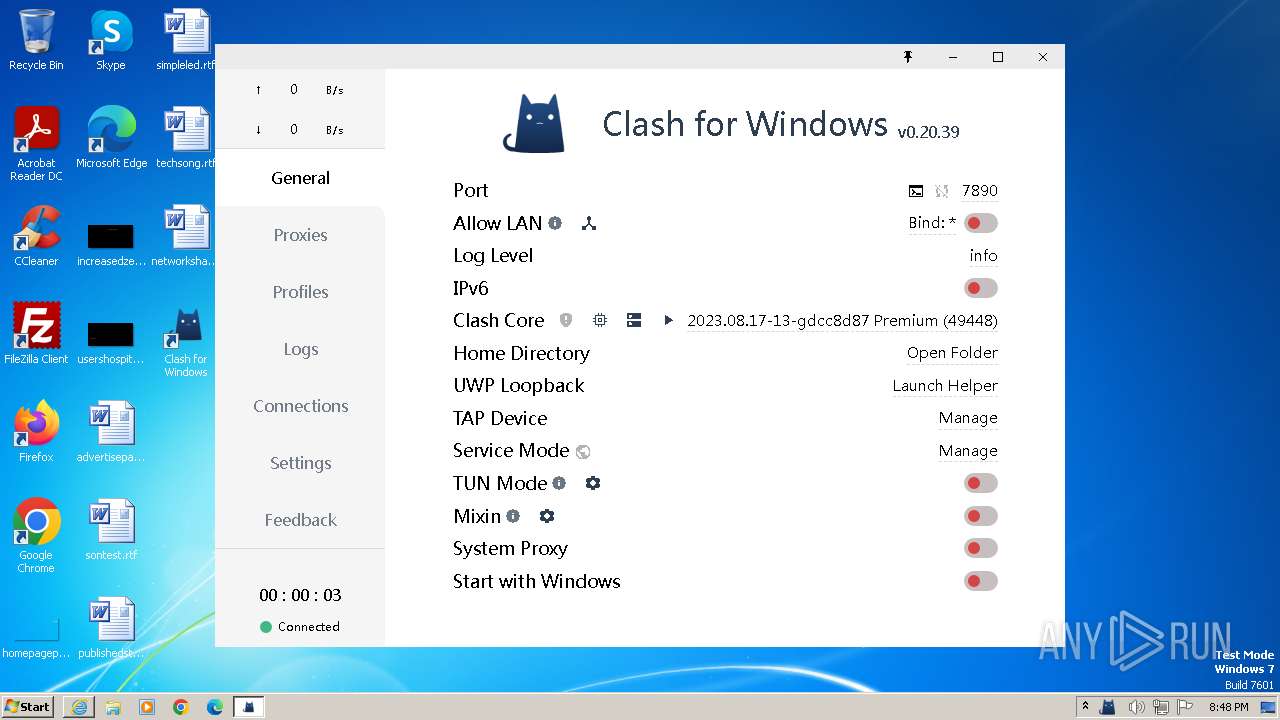Click the Clash Core version text
The image size is (1280, 720).
[842, 321]
